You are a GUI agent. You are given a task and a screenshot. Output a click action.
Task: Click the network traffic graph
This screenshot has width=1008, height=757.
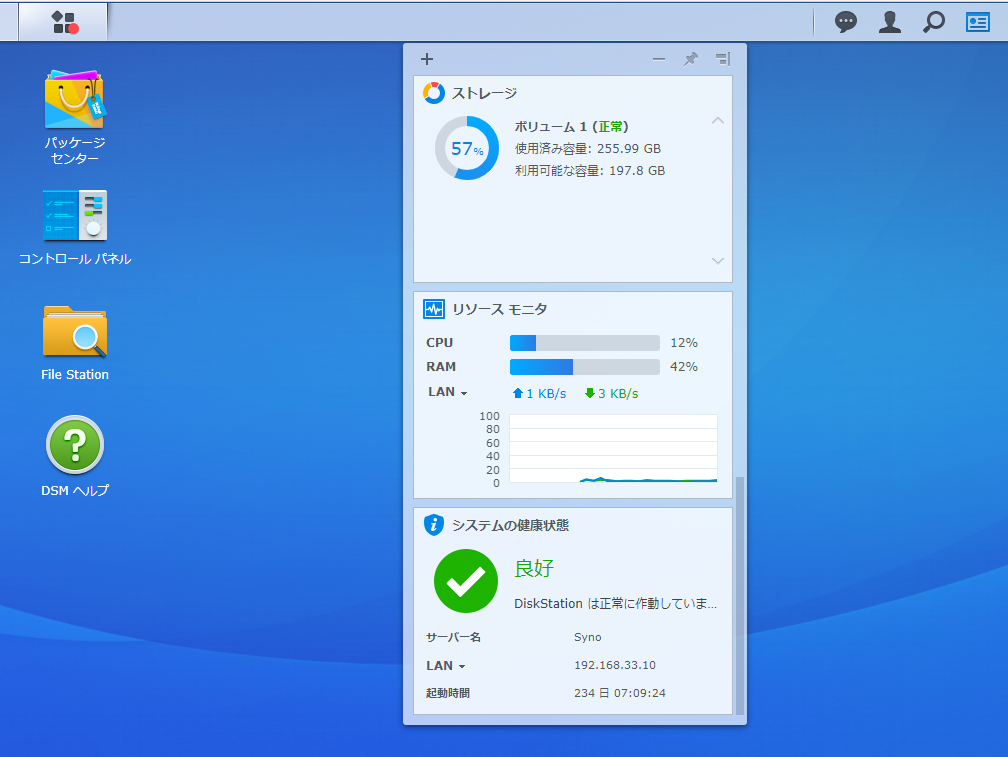pos(613,449)
